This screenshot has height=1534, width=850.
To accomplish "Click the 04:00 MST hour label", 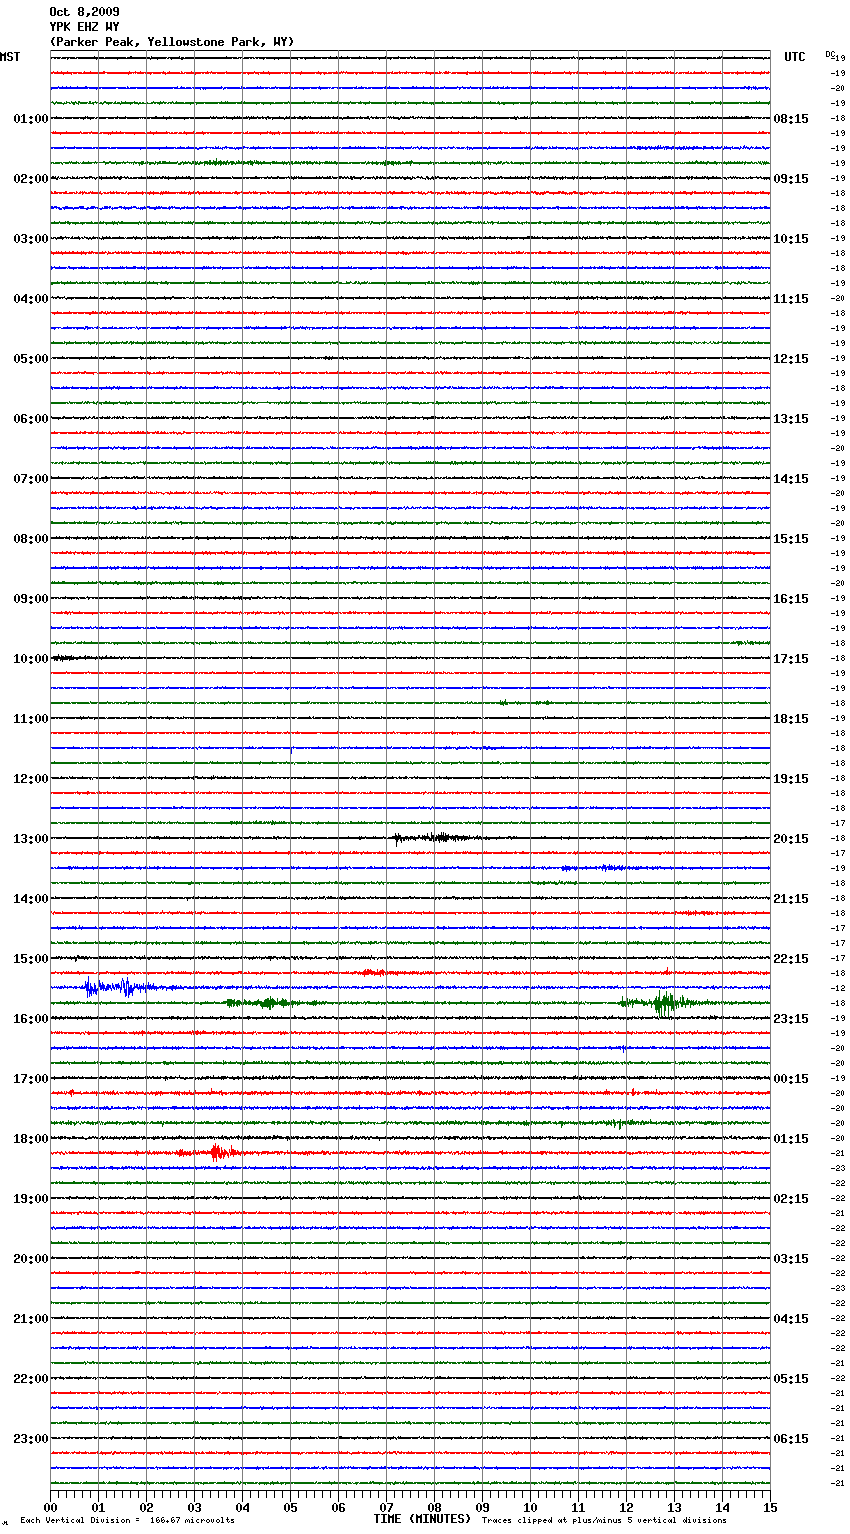I will (31, 299).
